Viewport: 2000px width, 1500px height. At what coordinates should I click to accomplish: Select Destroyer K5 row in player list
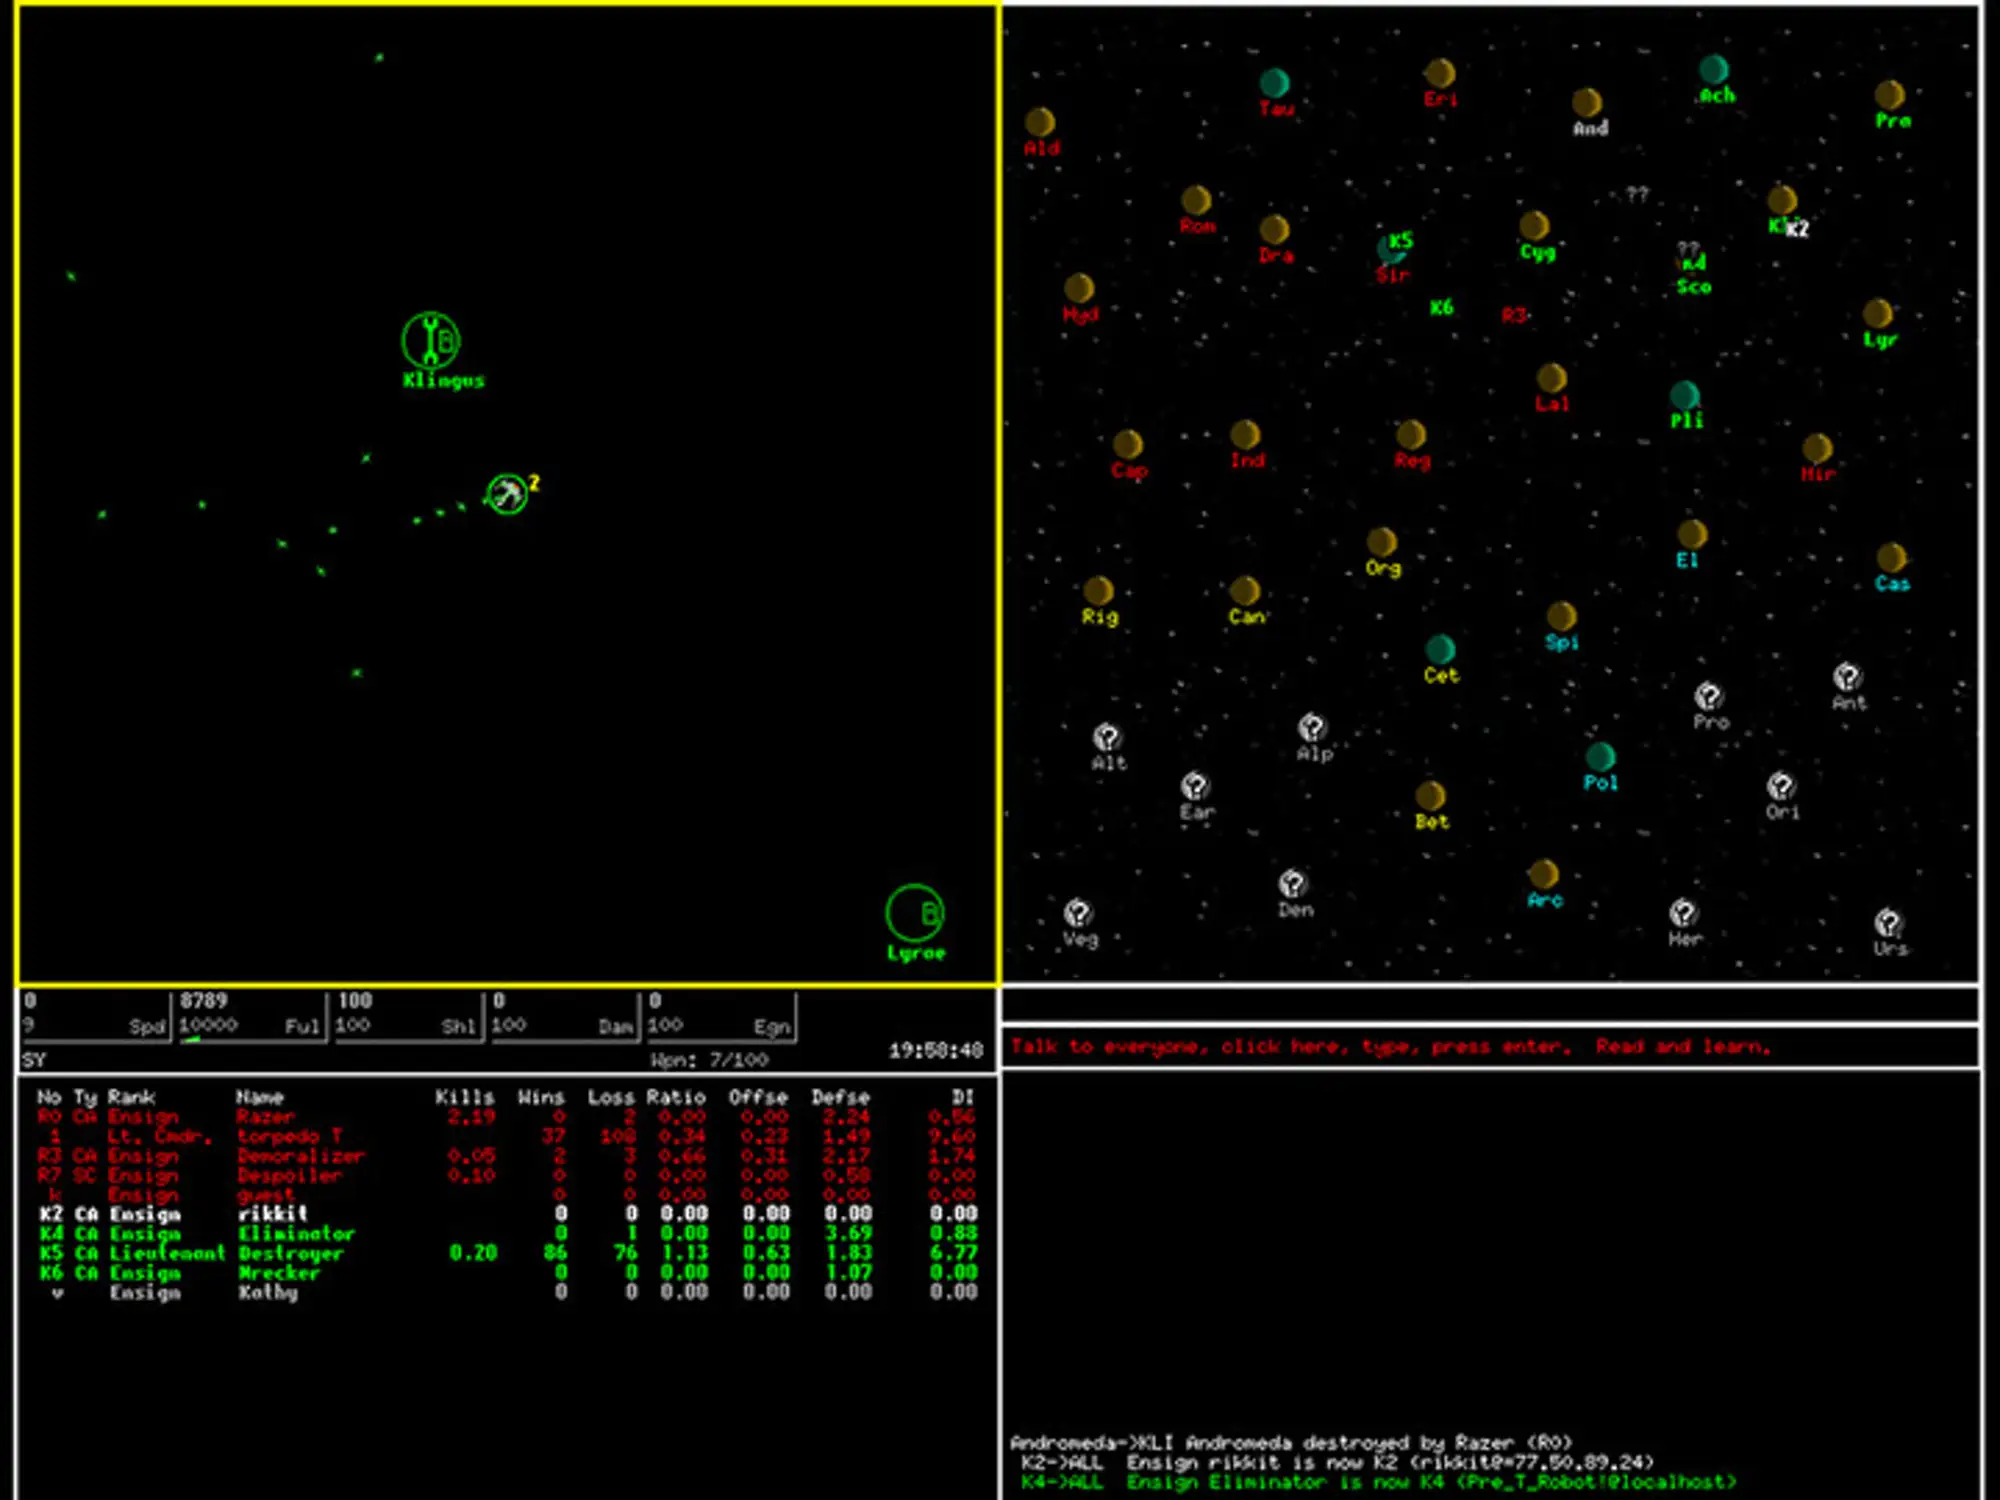coord(290,1253)
